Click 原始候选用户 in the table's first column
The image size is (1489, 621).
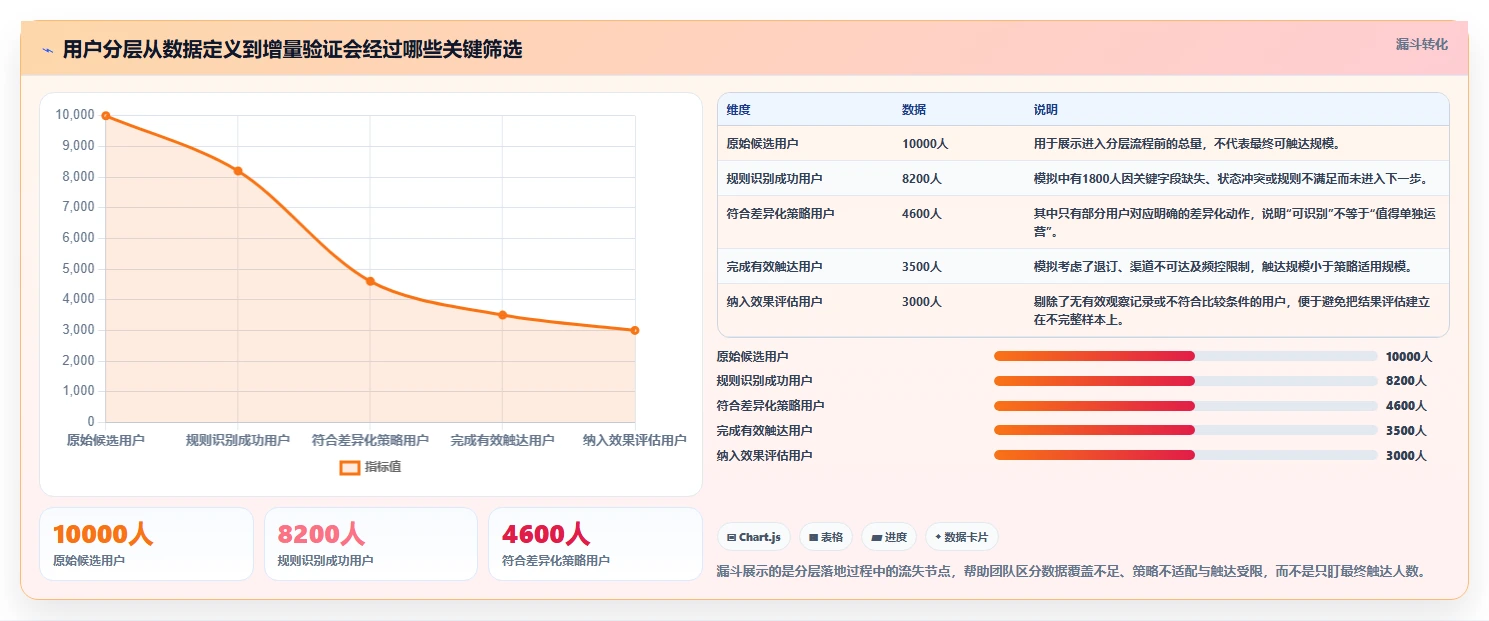762,144
